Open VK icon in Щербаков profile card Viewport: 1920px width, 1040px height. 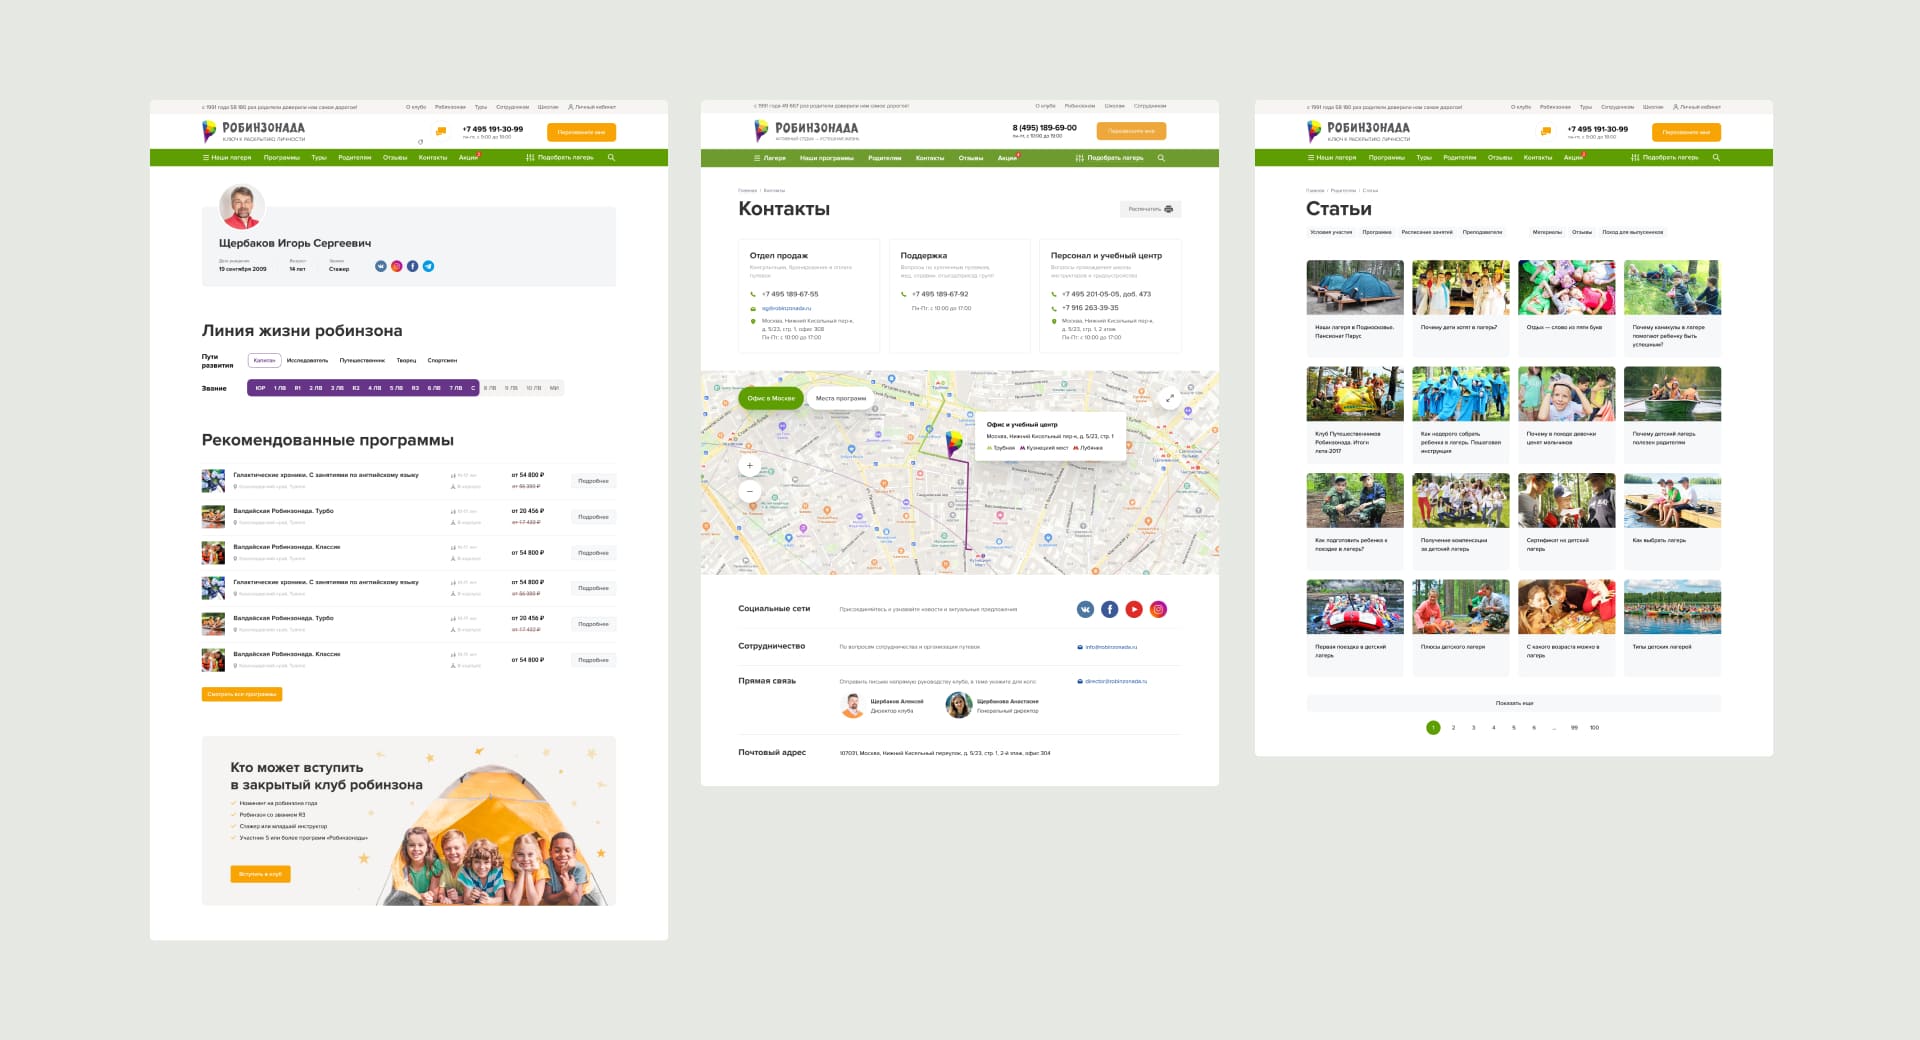(x=381, y=266)
